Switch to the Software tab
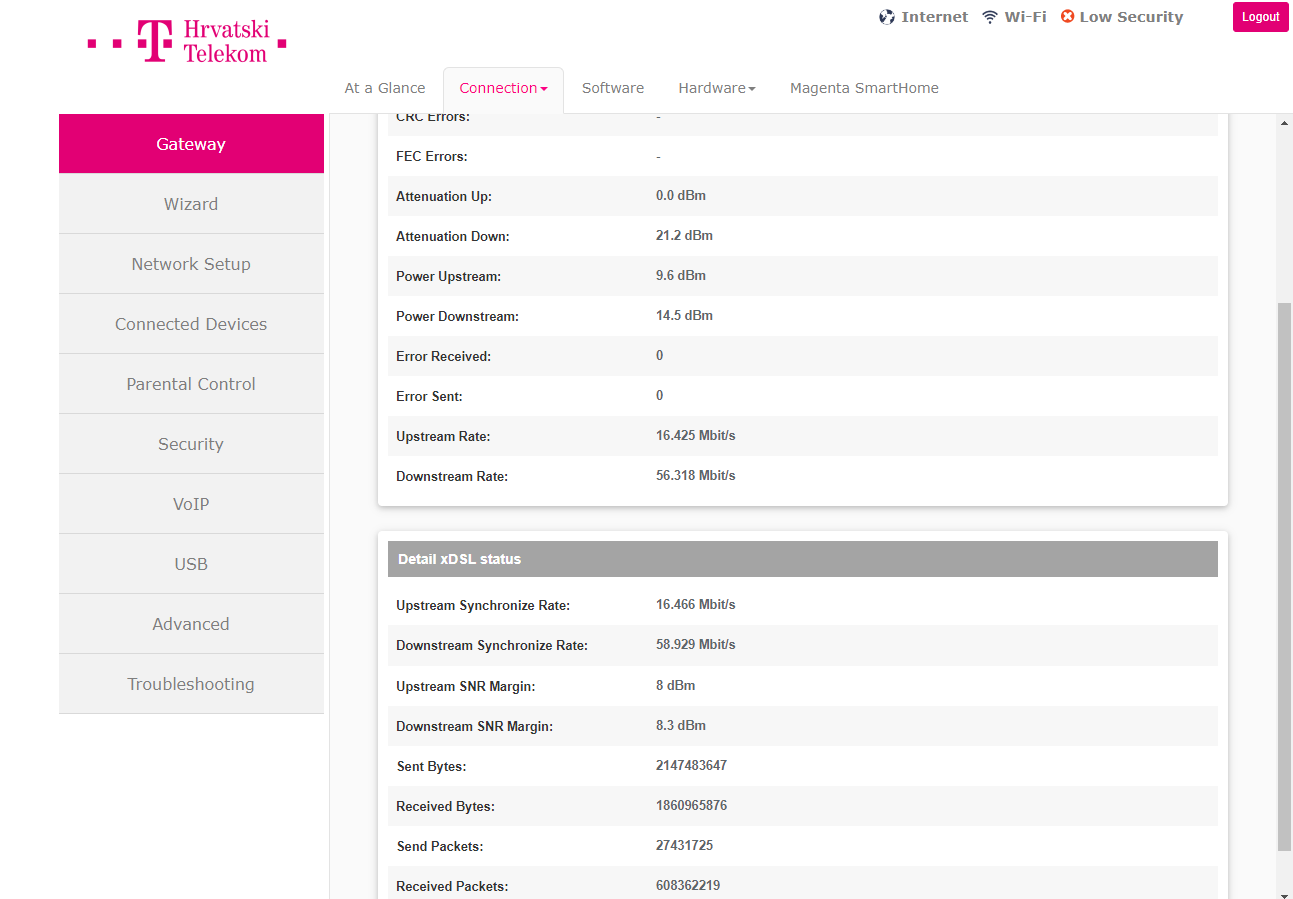1293x899 pixels. [613, 88]
